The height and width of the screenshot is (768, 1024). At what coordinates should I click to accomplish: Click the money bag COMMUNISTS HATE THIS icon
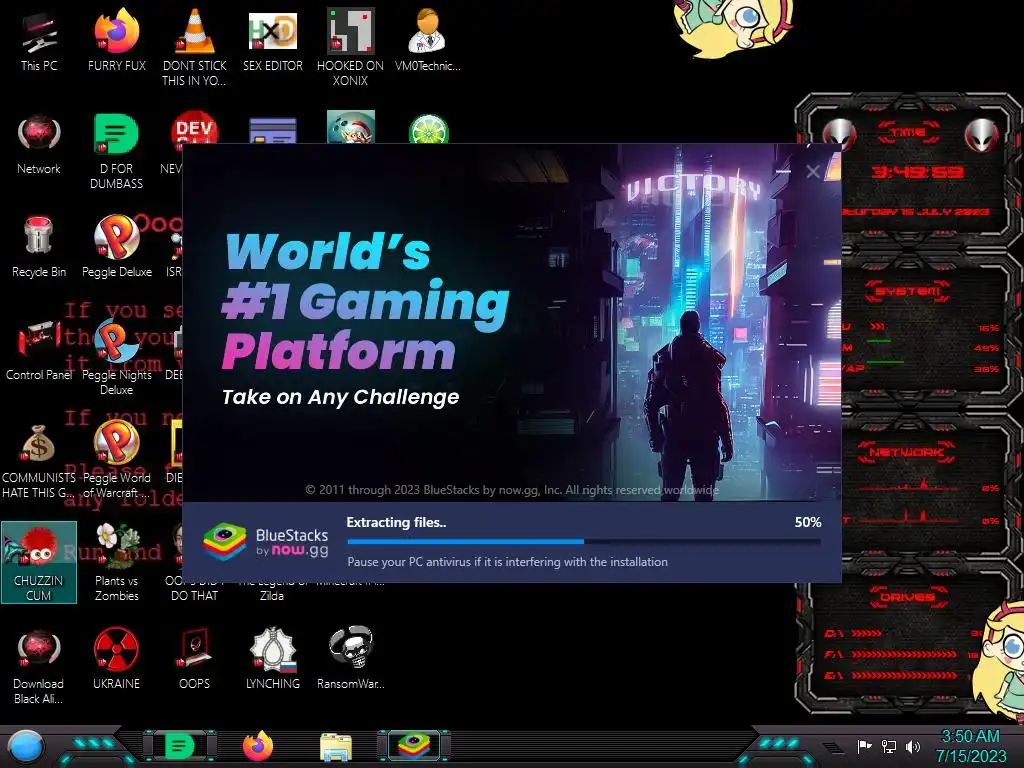click(x=39, y=461)
